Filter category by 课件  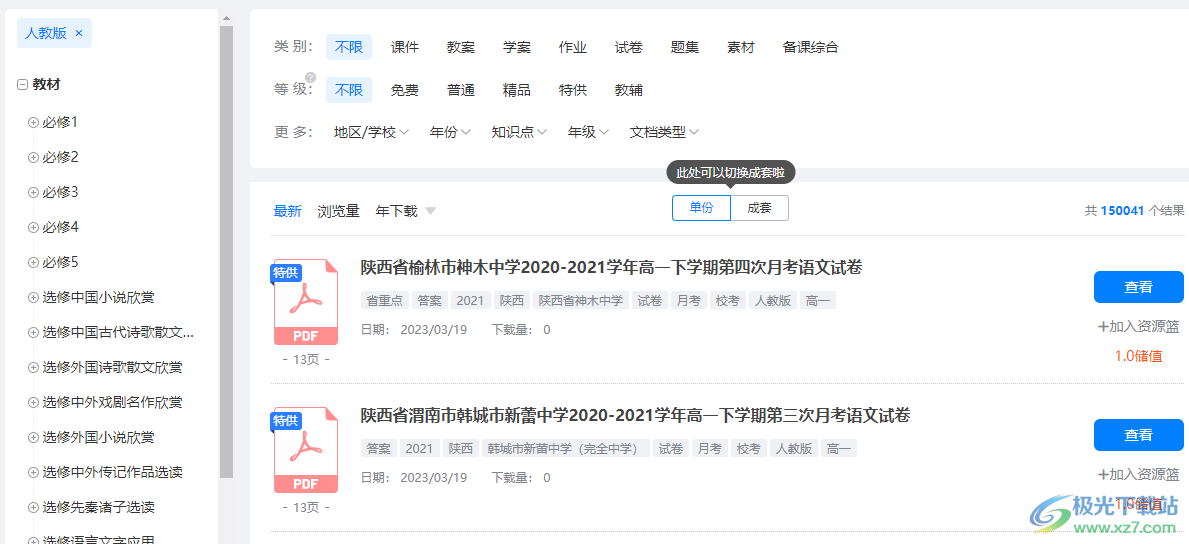tap(405, 47)
